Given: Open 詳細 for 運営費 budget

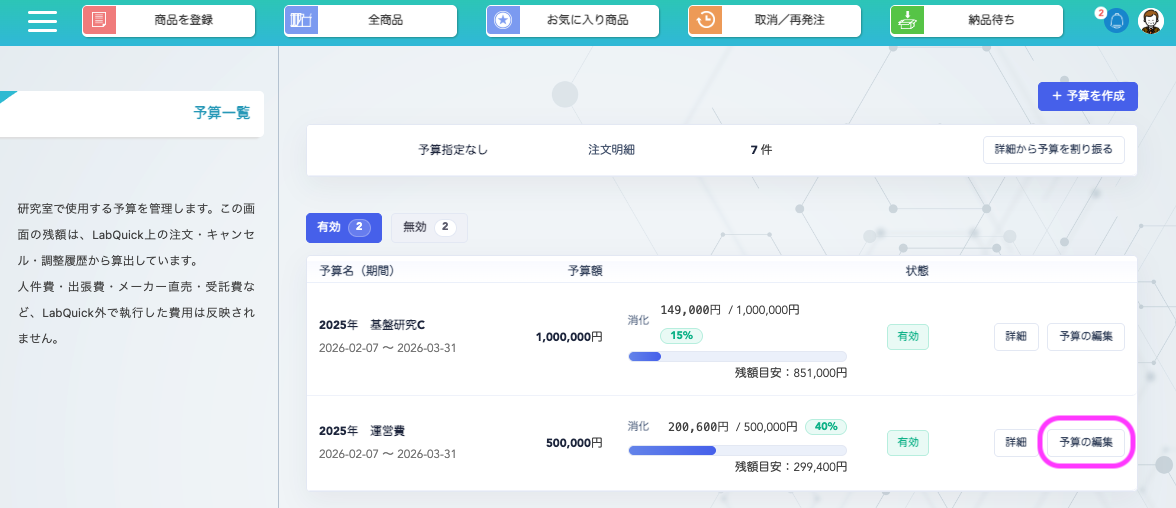Looking at the screenshot, I should (1015, 442).
